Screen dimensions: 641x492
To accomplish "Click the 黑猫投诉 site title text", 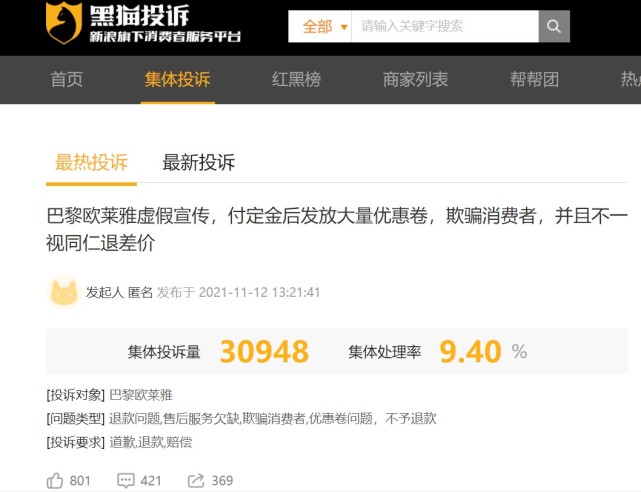I will coord(139,16).
